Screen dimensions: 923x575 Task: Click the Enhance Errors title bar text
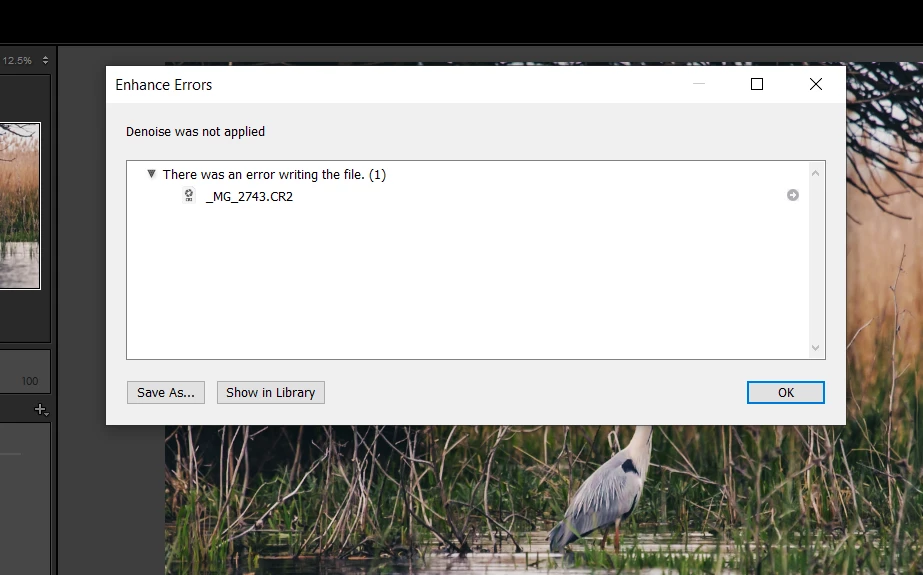[164, 85]
